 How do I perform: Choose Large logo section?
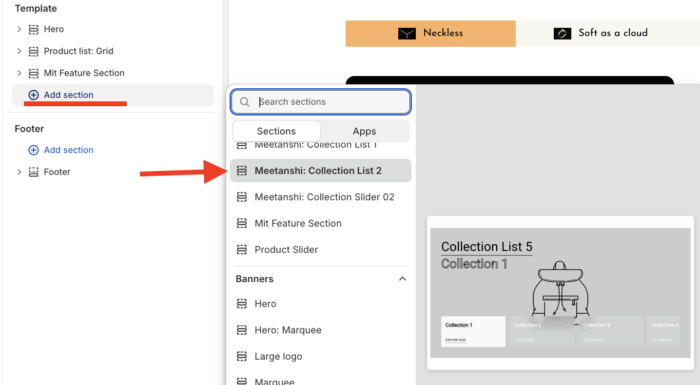coord(321,356)
